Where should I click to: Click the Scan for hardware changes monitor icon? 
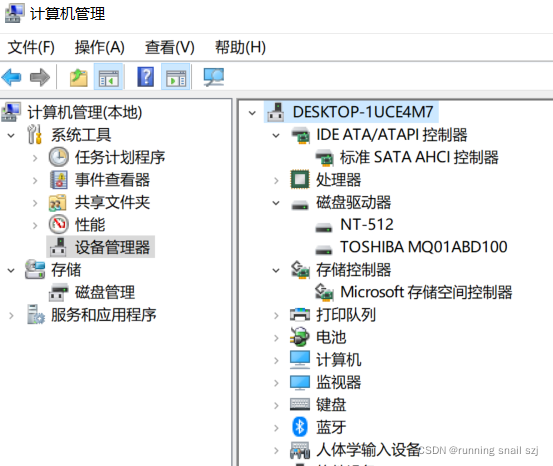[x=214, y=77]
